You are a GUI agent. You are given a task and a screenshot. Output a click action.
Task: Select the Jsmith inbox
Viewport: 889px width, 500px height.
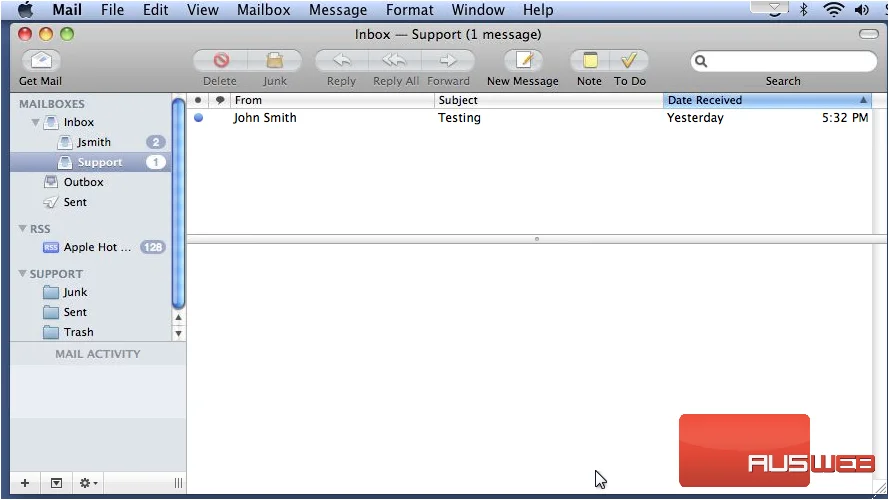click(91, 142)
